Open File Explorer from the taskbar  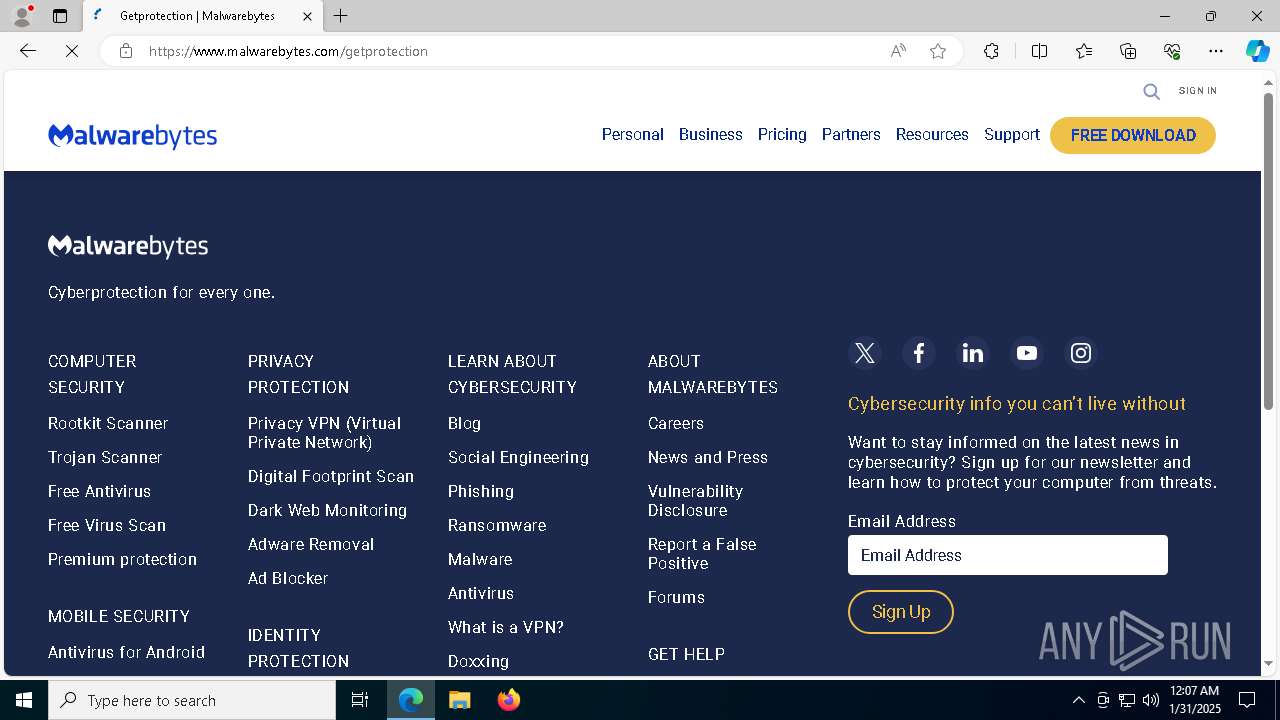click(459, 700)
